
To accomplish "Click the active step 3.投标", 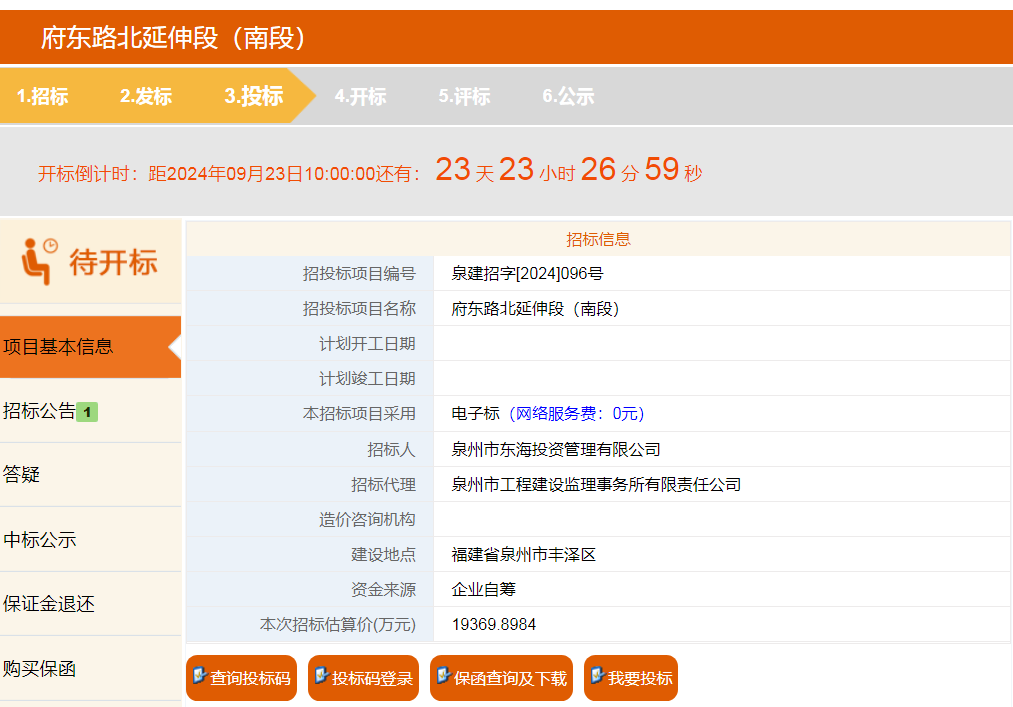I will [253, 96].
